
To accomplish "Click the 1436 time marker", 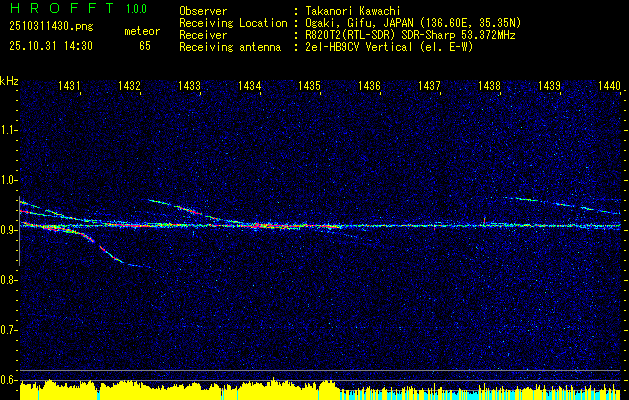I will coord(369,85).
